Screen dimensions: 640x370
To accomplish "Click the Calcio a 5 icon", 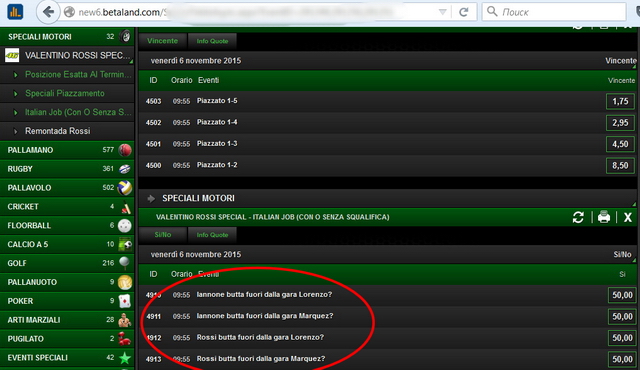I will point(125,244).
